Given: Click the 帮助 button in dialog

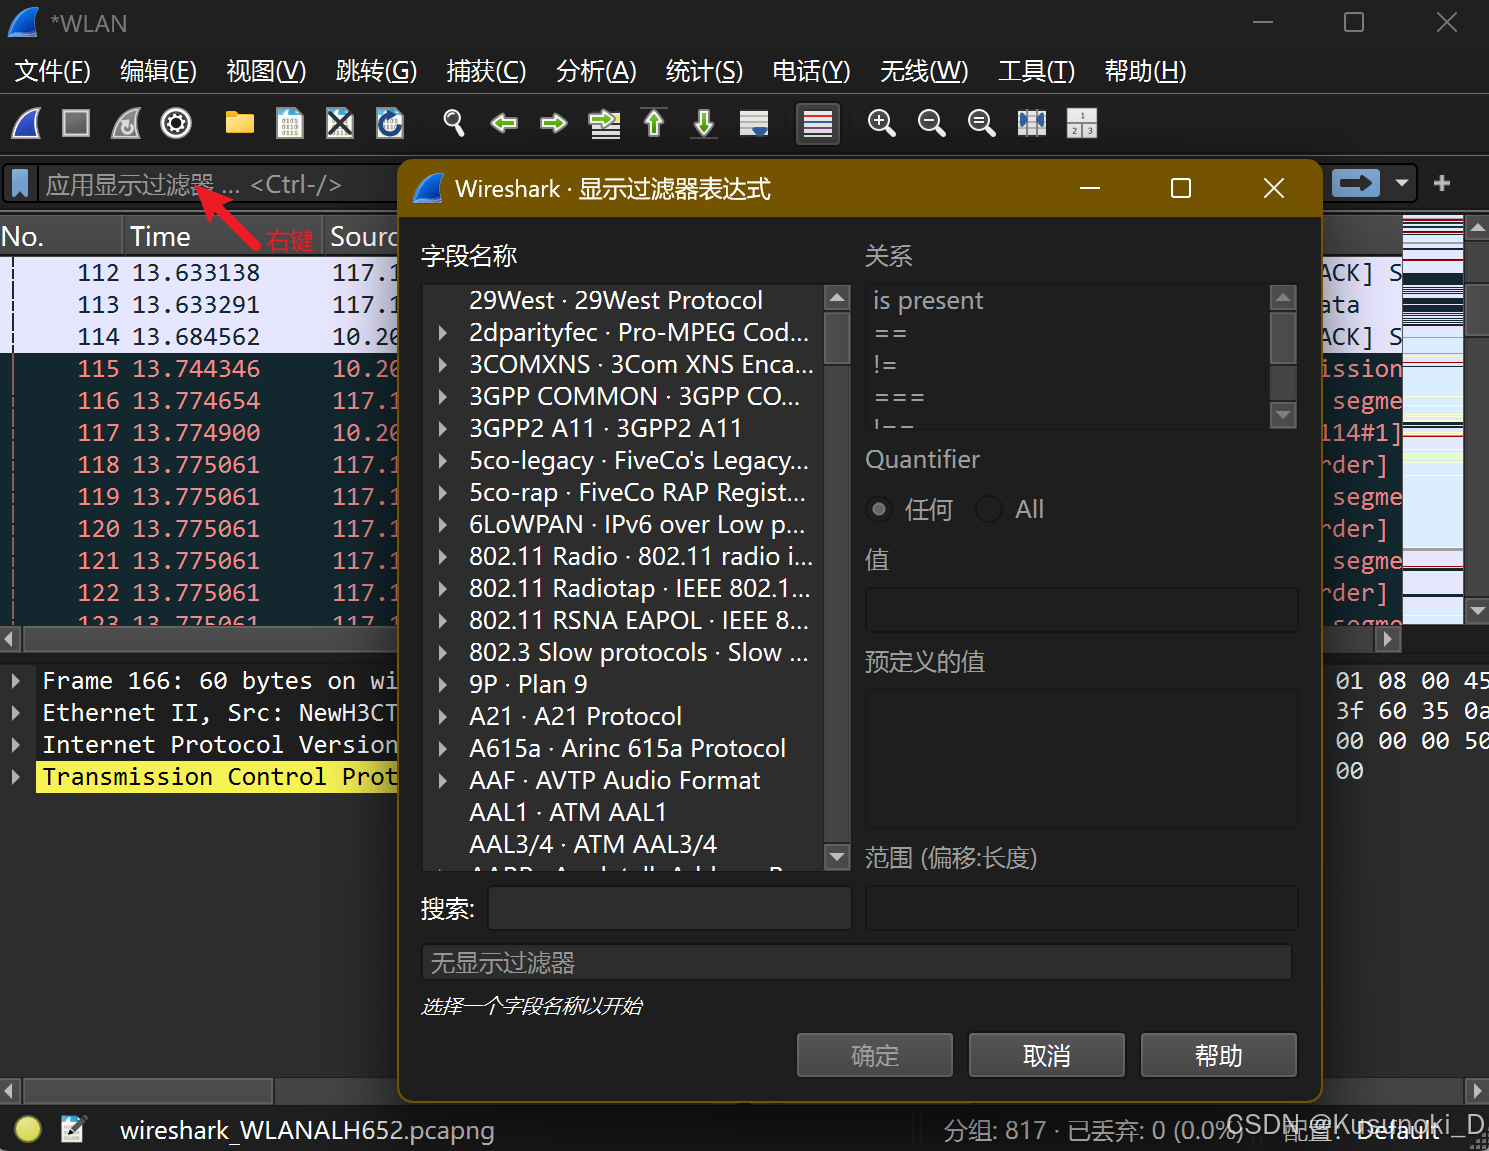Looking at the screenshot, I should (1219, 1055).
